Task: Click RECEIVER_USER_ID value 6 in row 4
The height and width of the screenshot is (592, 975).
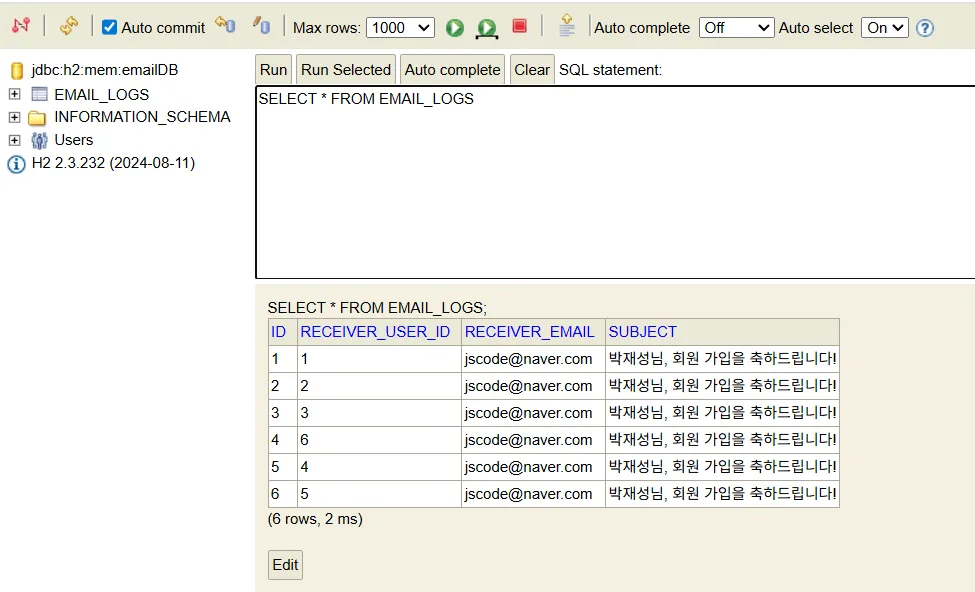Action: 379,440
